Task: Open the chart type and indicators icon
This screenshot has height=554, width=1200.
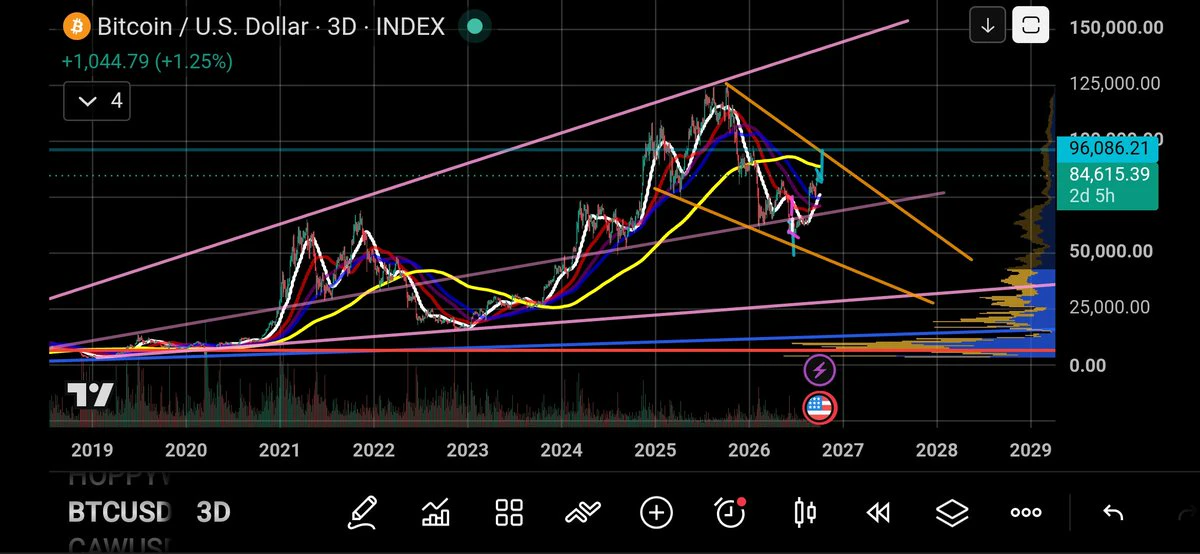Action: pyautogui.click(x=436, y=514)
